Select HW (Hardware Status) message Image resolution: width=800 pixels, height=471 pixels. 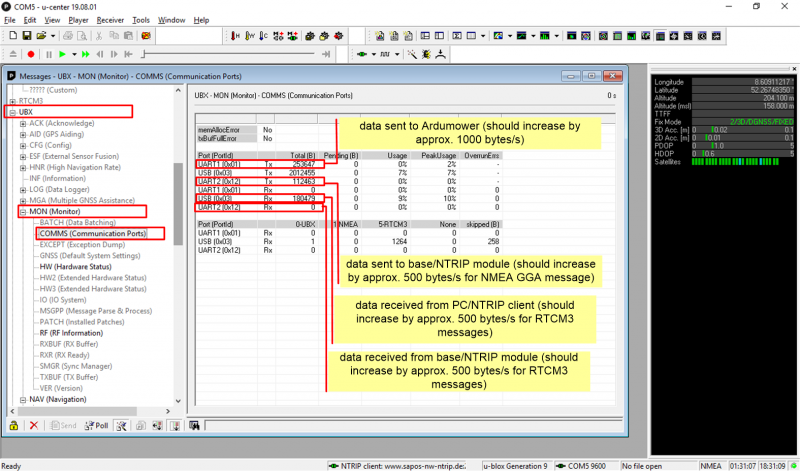point(76,267)
